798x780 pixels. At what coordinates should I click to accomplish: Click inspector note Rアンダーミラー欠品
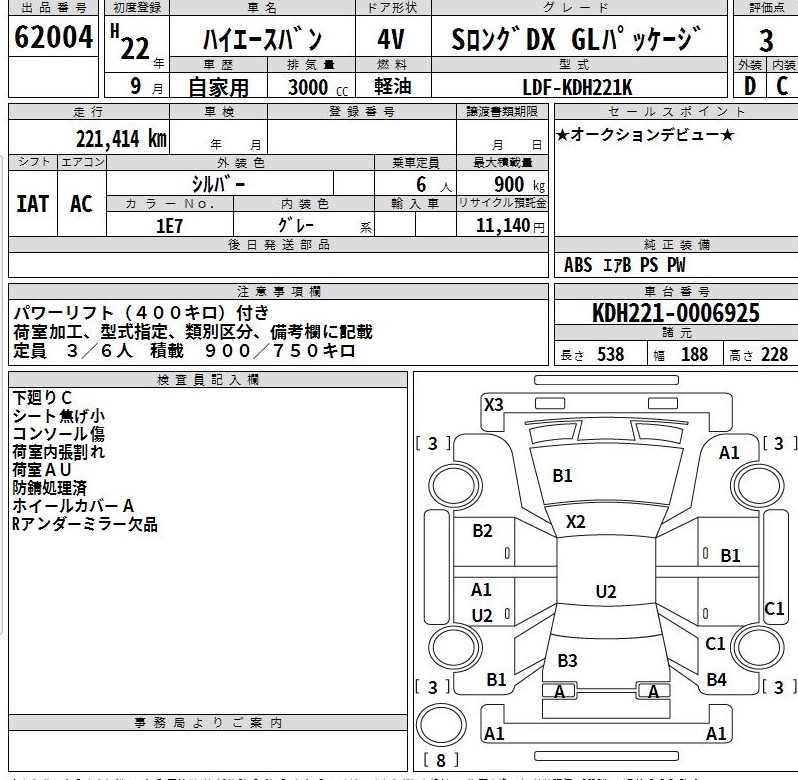(85, 524)
